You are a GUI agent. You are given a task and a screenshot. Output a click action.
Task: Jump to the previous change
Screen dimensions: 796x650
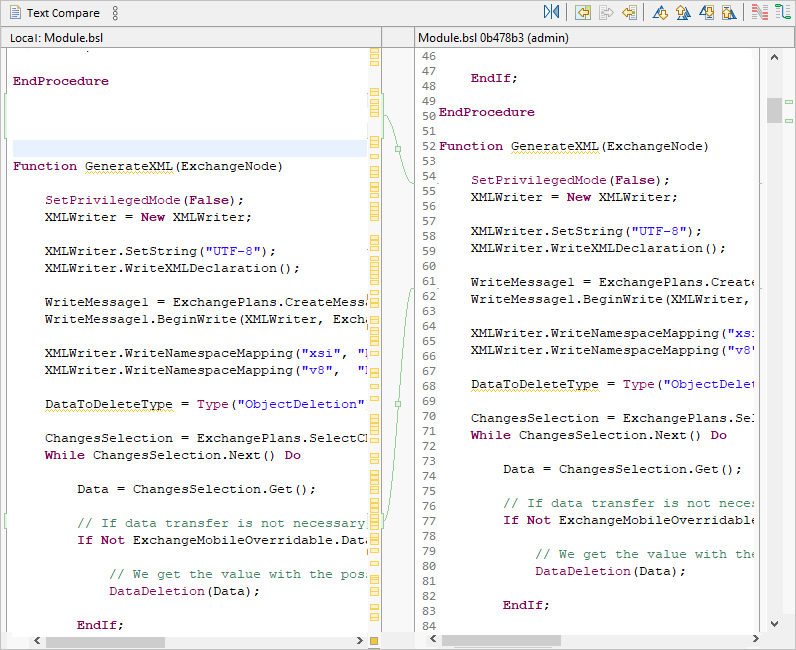(x=729, y=13)
